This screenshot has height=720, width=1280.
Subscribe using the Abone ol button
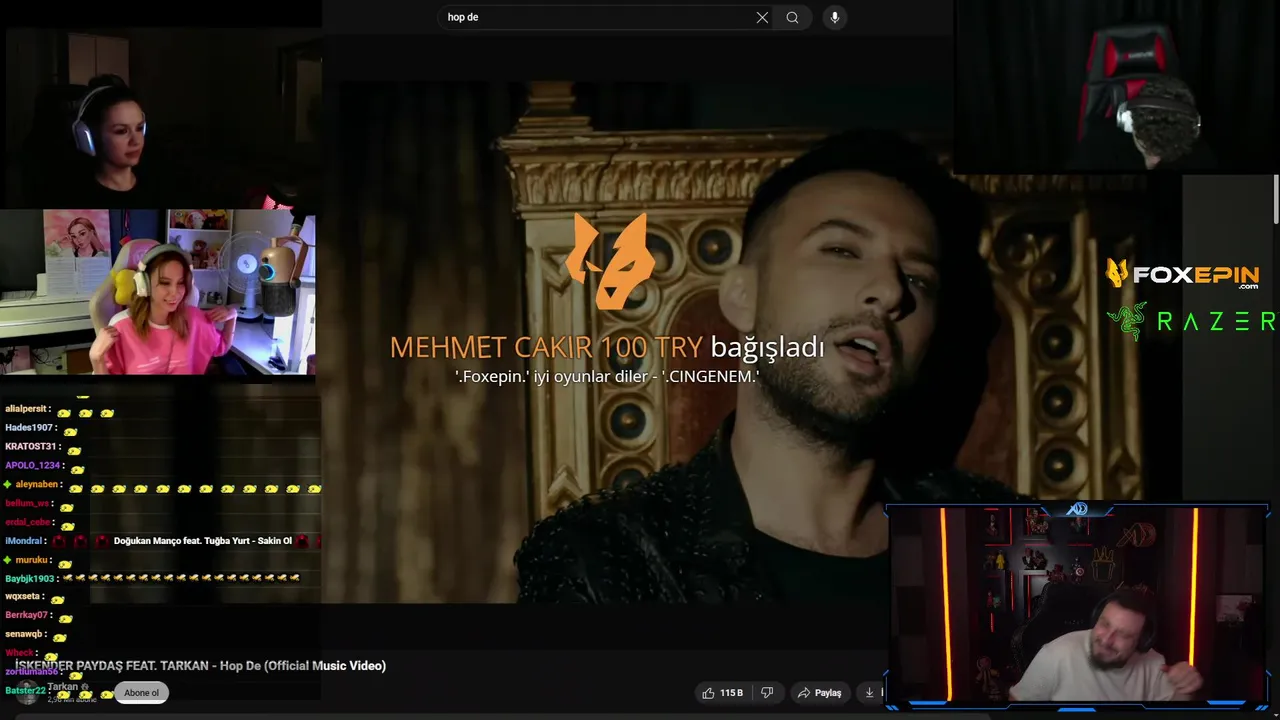click(x=141, y=692)
